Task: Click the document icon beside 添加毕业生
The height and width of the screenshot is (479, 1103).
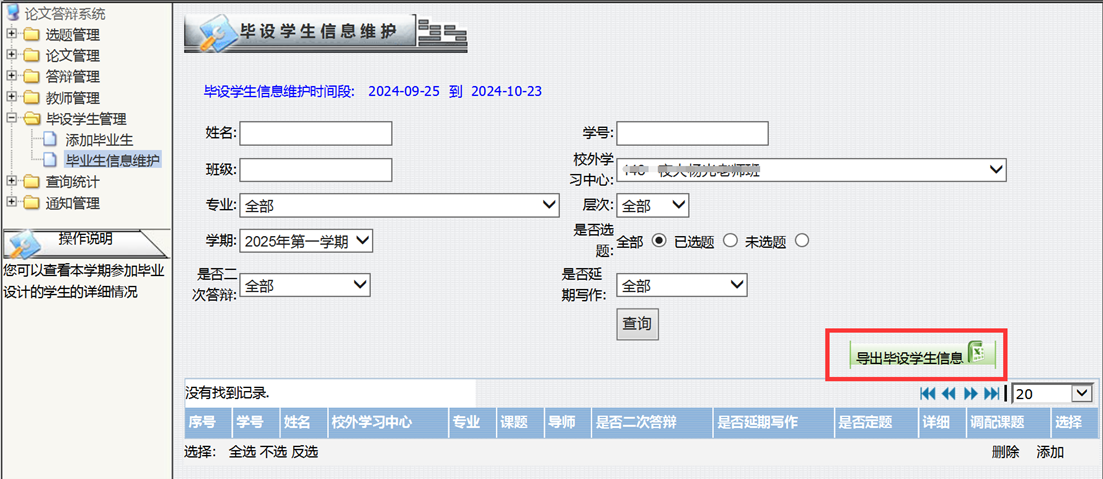Action: click(x=50, y=140)
